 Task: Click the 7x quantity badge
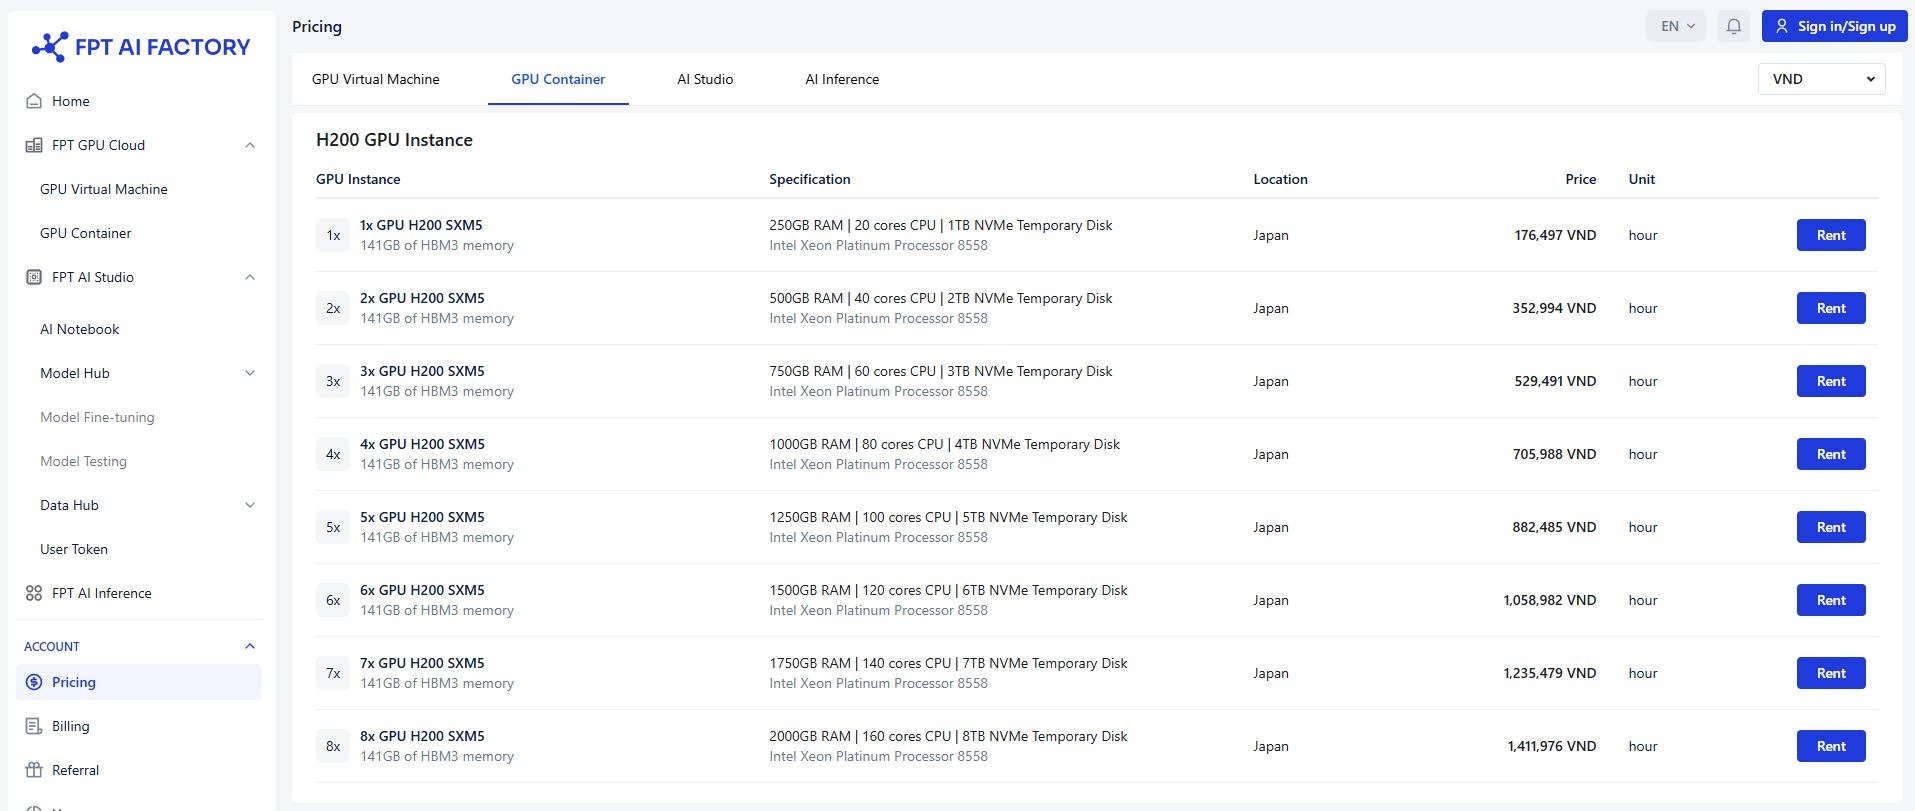click(333, 673)
